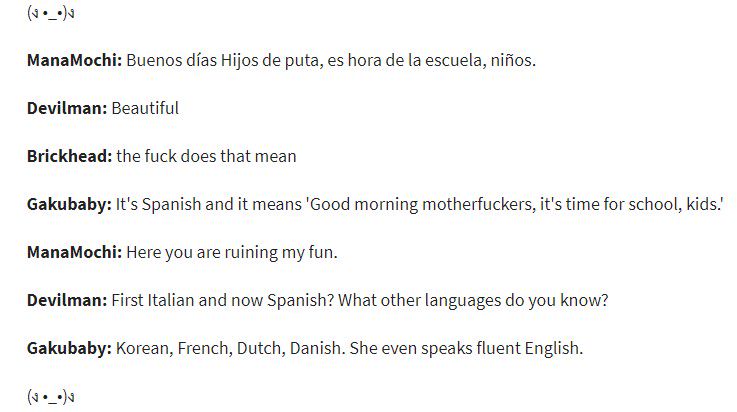Screen dimensions: 737x412
Task: Click the word 'Italian' in Devilman's question
Action: click(x=171, y=300)
